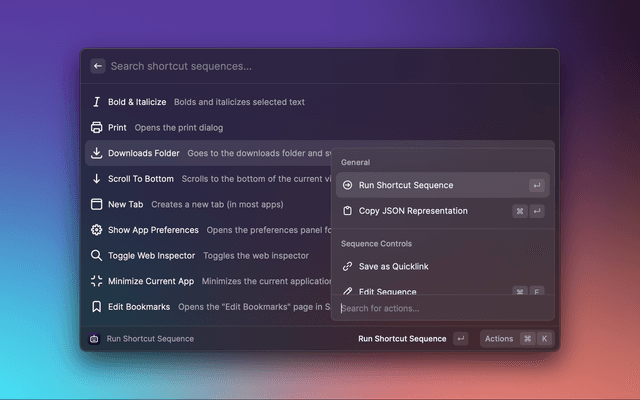Choose Edit Sequence action
640x400 pixels.
(x=443, y=291)
